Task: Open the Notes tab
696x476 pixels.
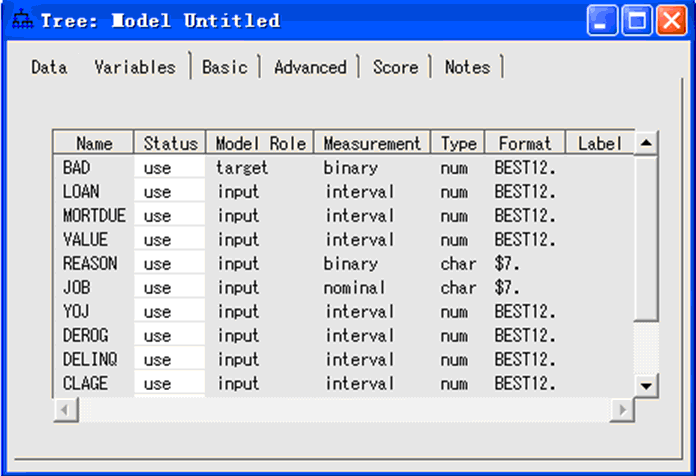Action: pos(467,67)
